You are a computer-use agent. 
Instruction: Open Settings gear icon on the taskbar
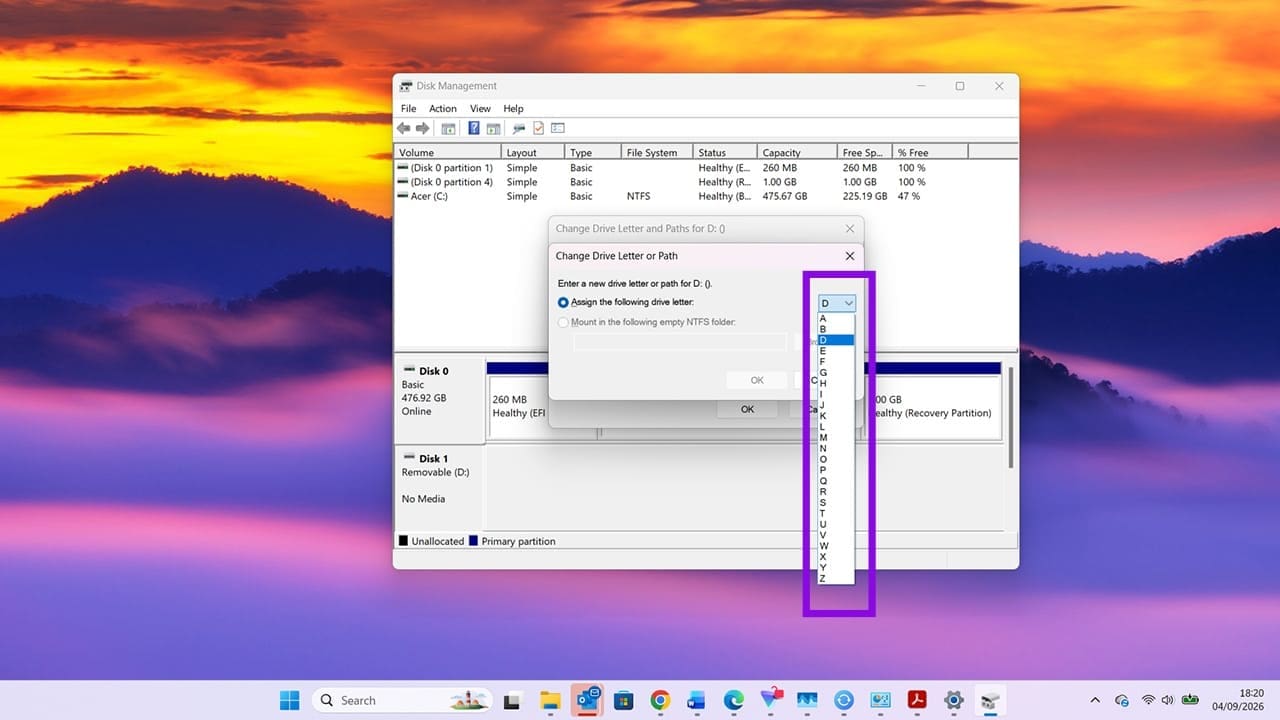[x=954, y=700]
